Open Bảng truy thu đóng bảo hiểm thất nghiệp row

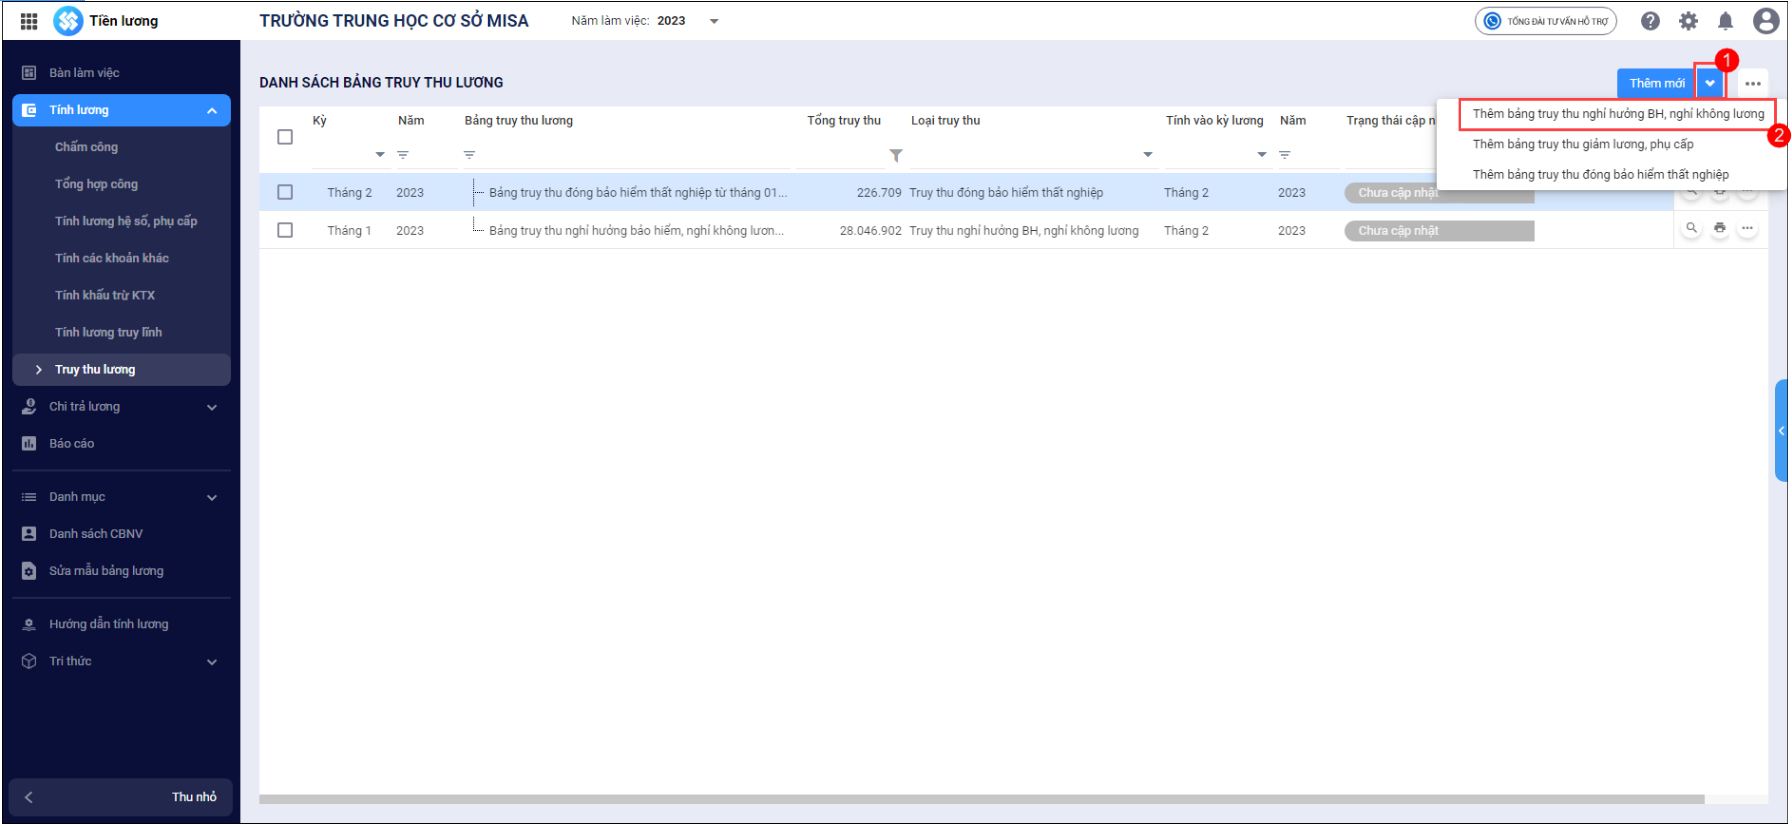(x=638, y=193)
